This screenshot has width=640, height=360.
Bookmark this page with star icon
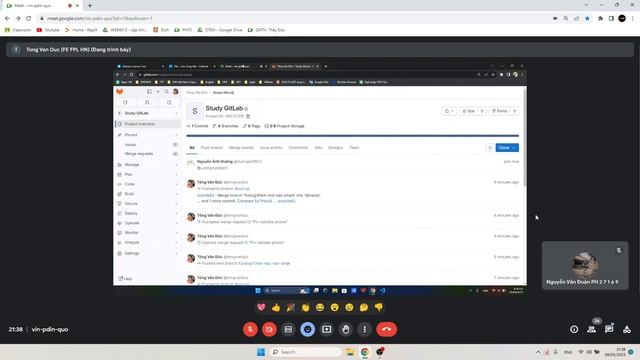point(587,18)
